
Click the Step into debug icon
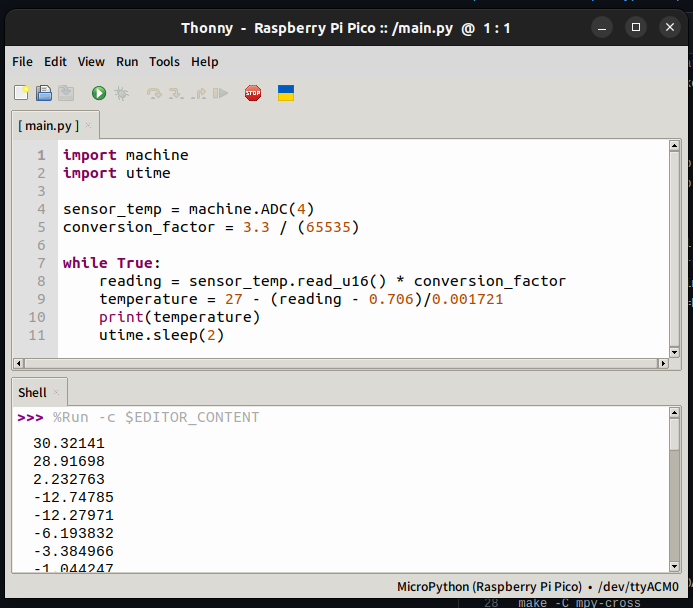(176, 93)
